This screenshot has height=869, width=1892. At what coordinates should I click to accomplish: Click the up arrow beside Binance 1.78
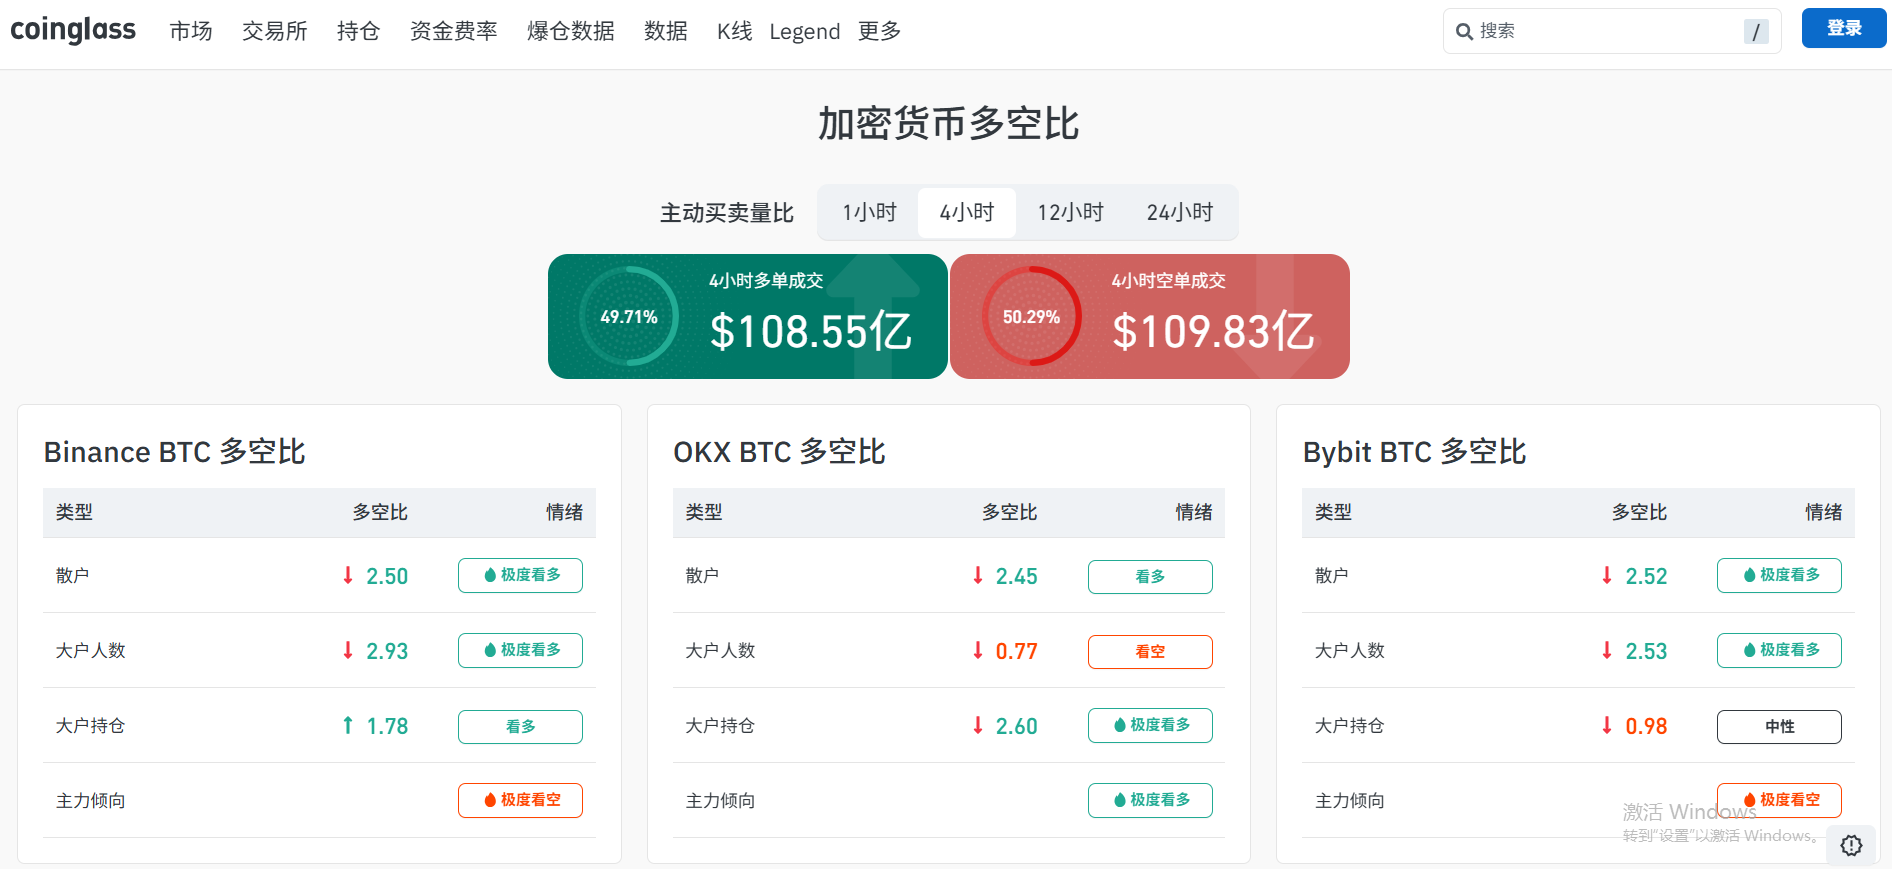pos(348,725)
